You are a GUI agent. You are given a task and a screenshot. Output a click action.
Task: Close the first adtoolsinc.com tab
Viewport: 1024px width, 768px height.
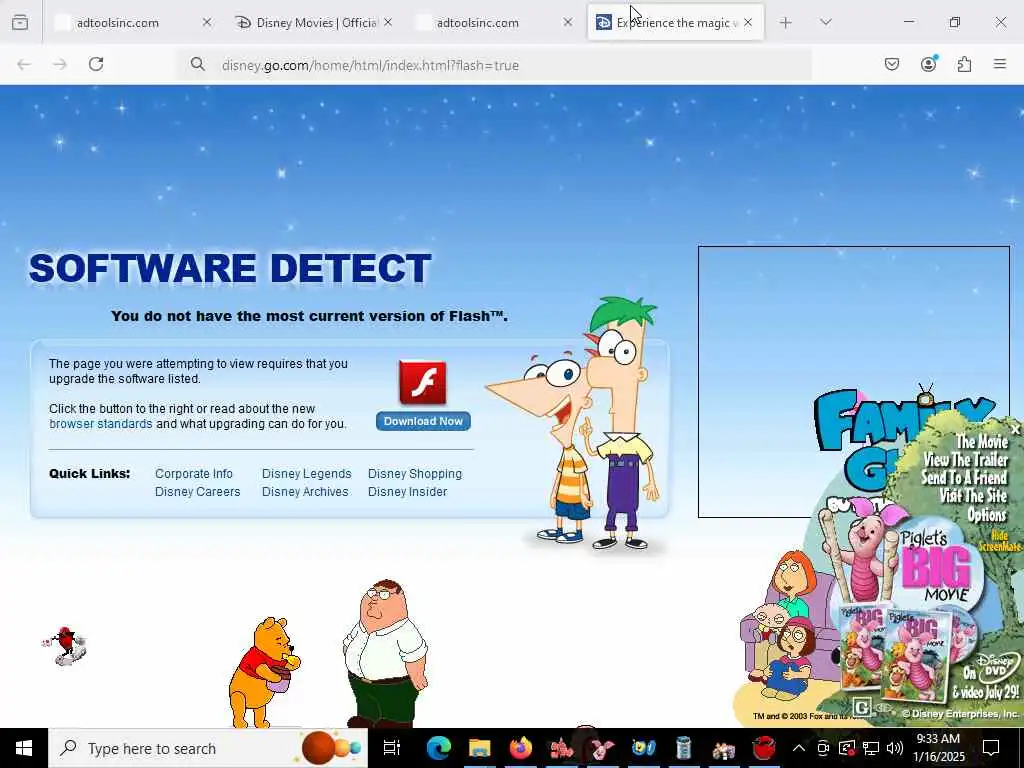(207, 22)
